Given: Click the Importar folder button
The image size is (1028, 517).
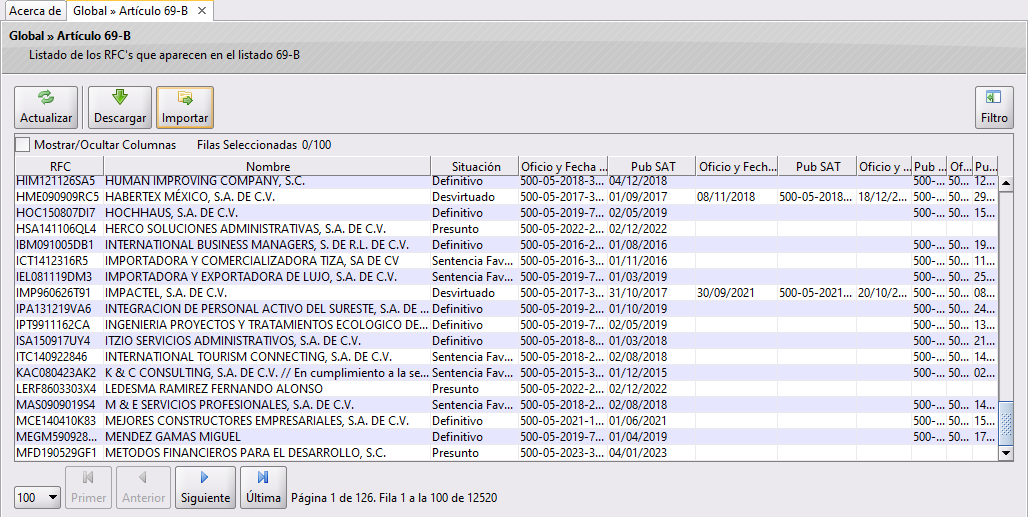Looking at the screenshot, I should 185,107.
